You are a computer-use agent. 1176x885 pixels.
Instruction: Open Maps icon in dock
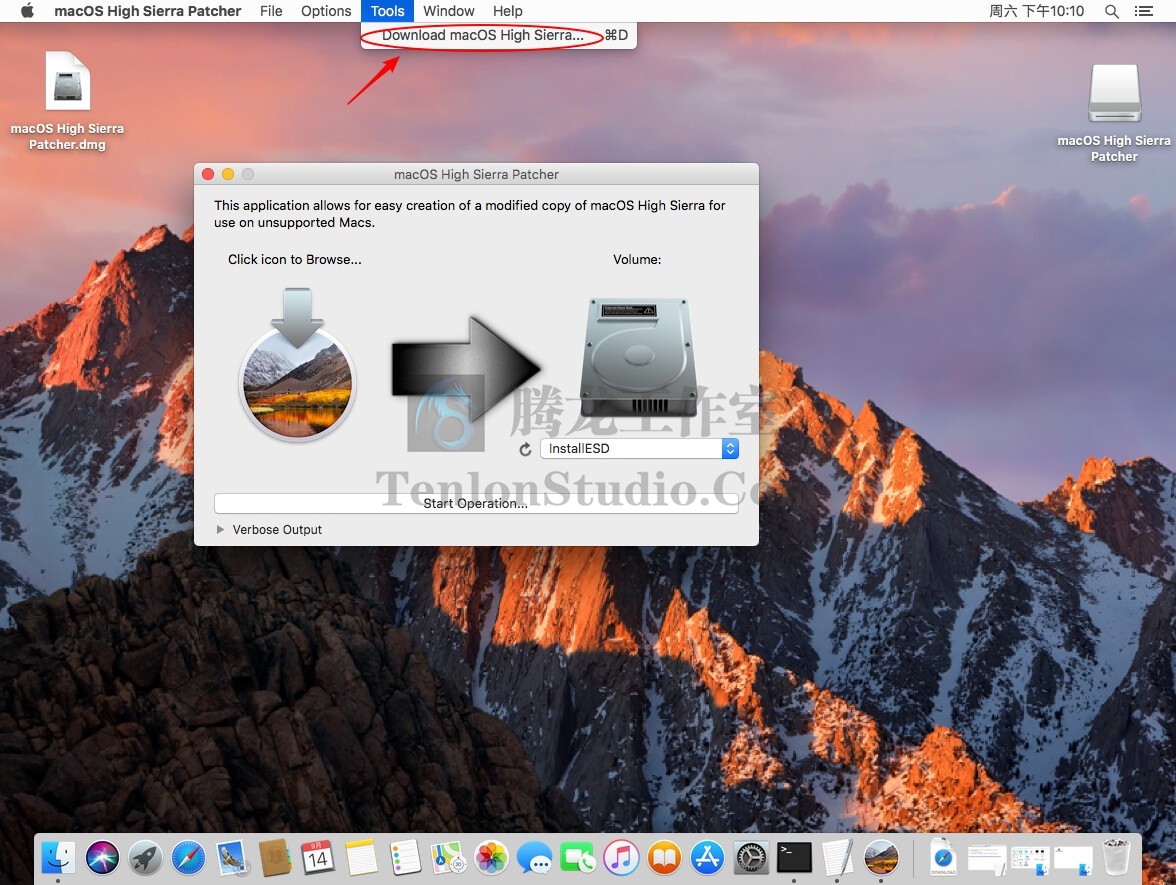coord(448,857)
